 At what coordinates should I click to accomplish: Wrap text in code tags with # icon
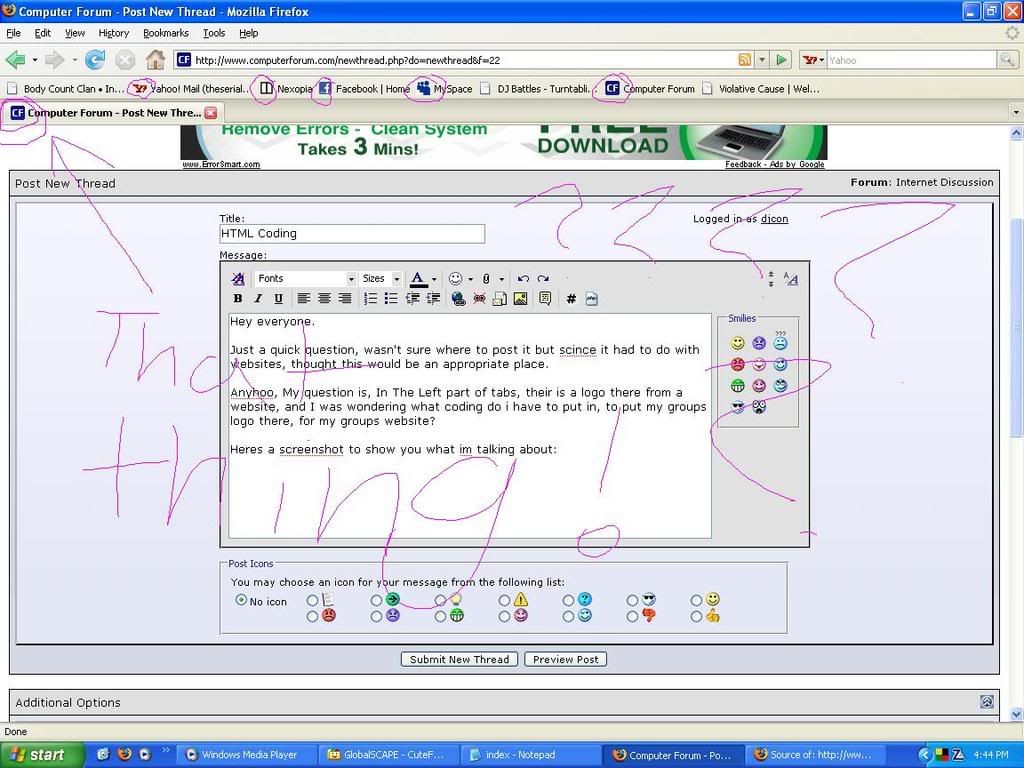(x=571, y=298)
